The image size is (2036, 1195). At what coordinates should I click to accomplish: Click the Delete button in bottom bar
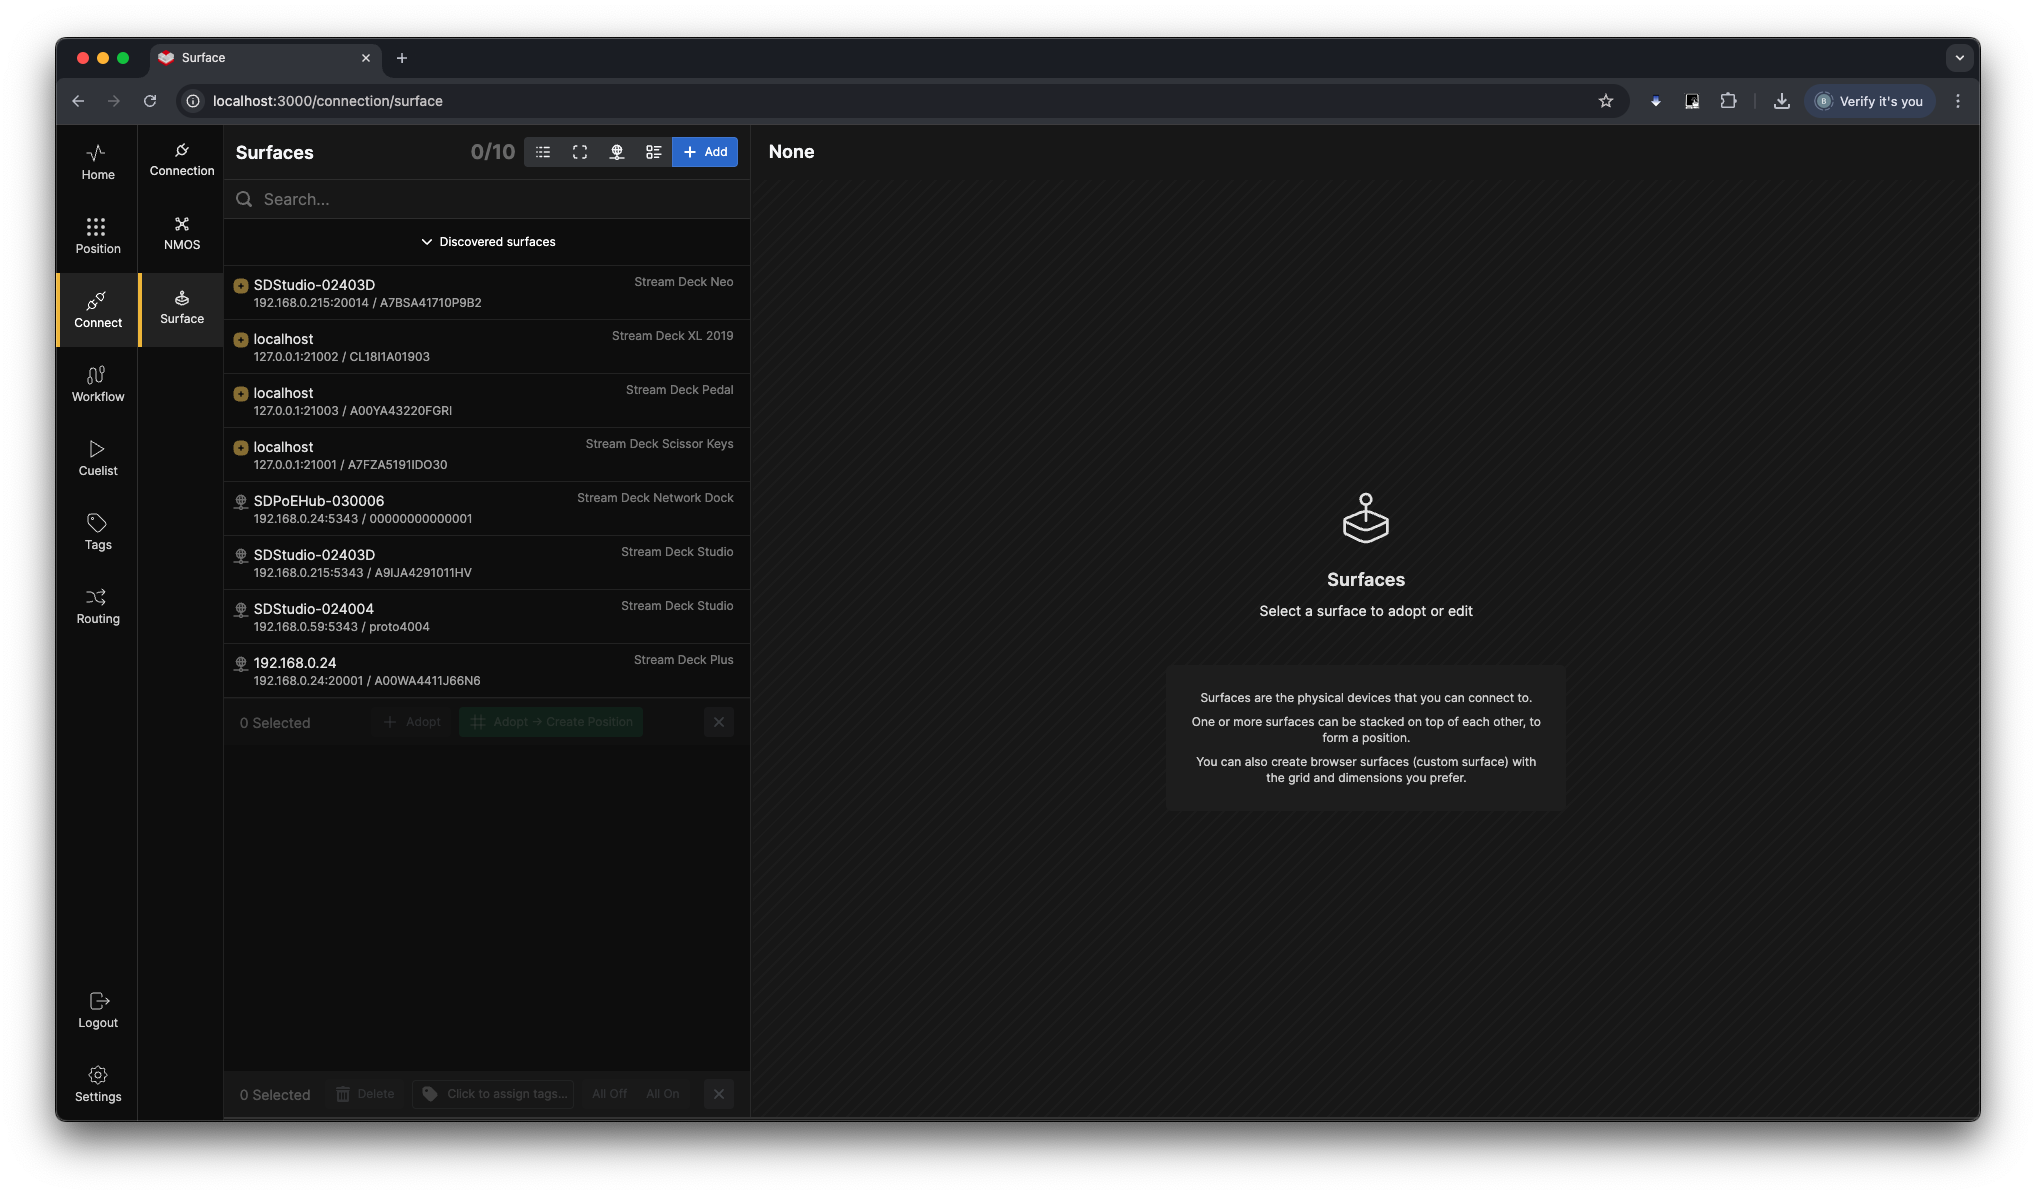point(365,1094)
